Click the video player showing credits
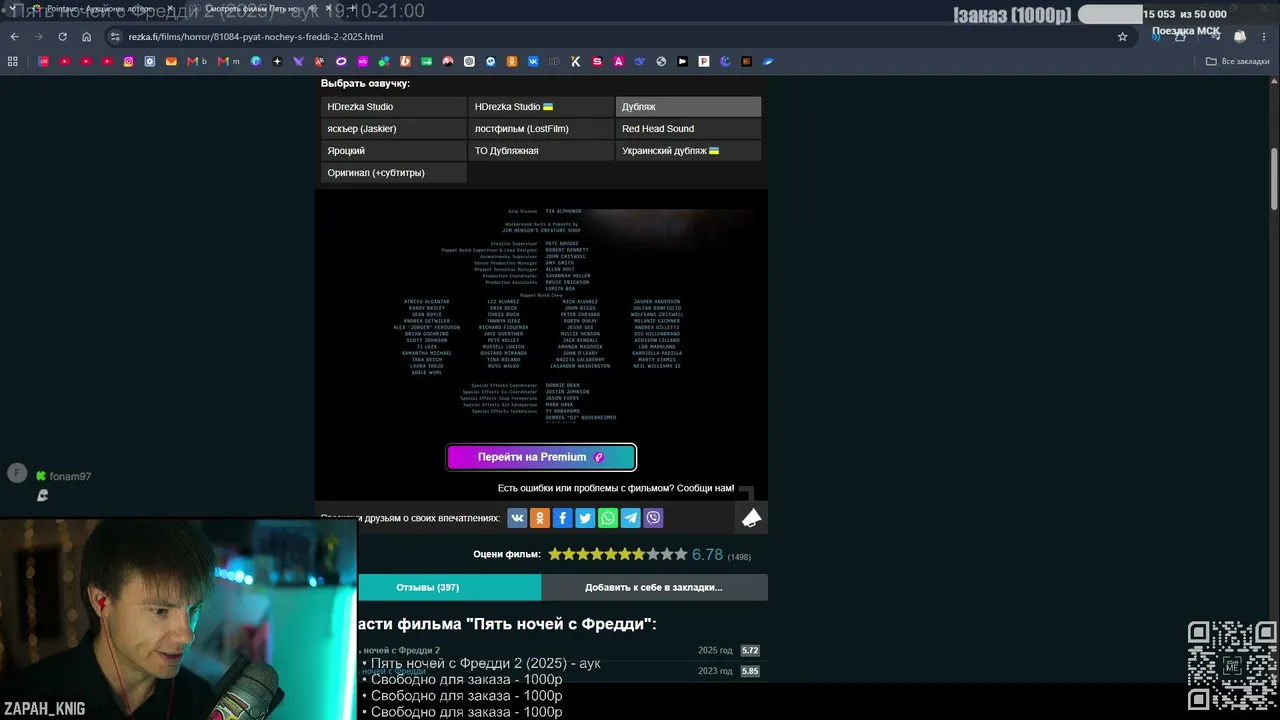1280x720 pixels. tap(541, 315)
